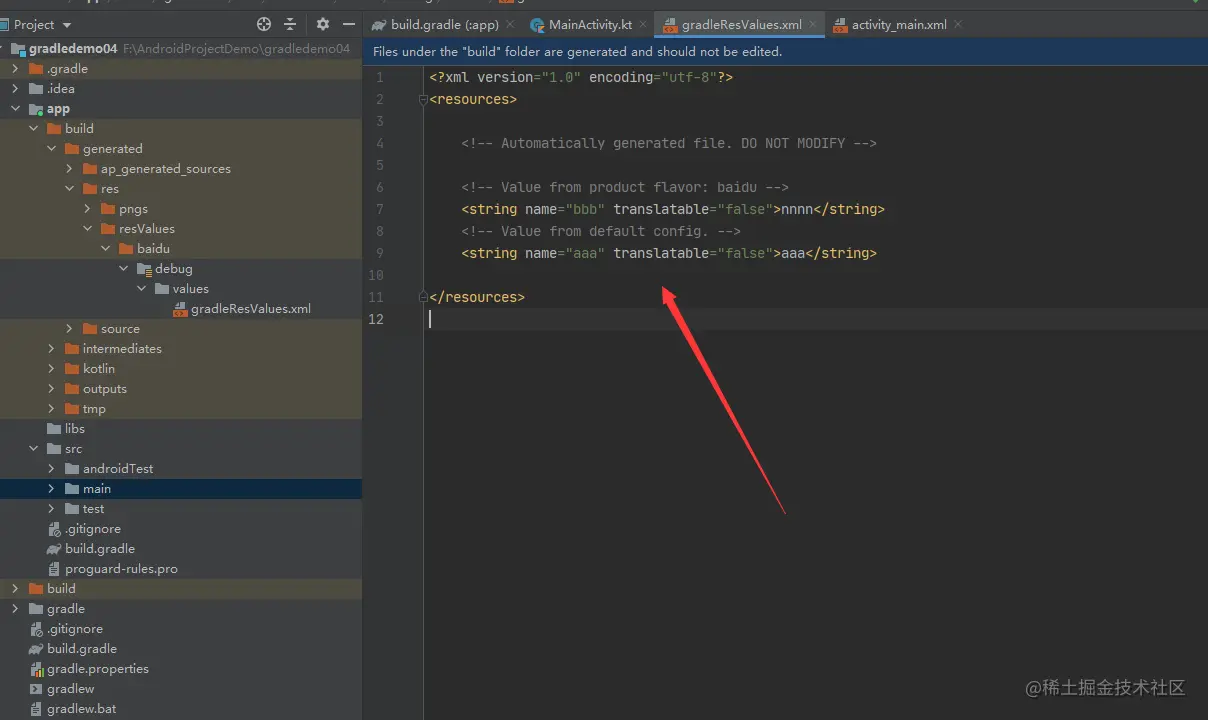This screenshot has height=720, width=1208.
Task: Select the gradleResValues.xml editor tab
Action: pyautogui.click(x=741, y=24)
